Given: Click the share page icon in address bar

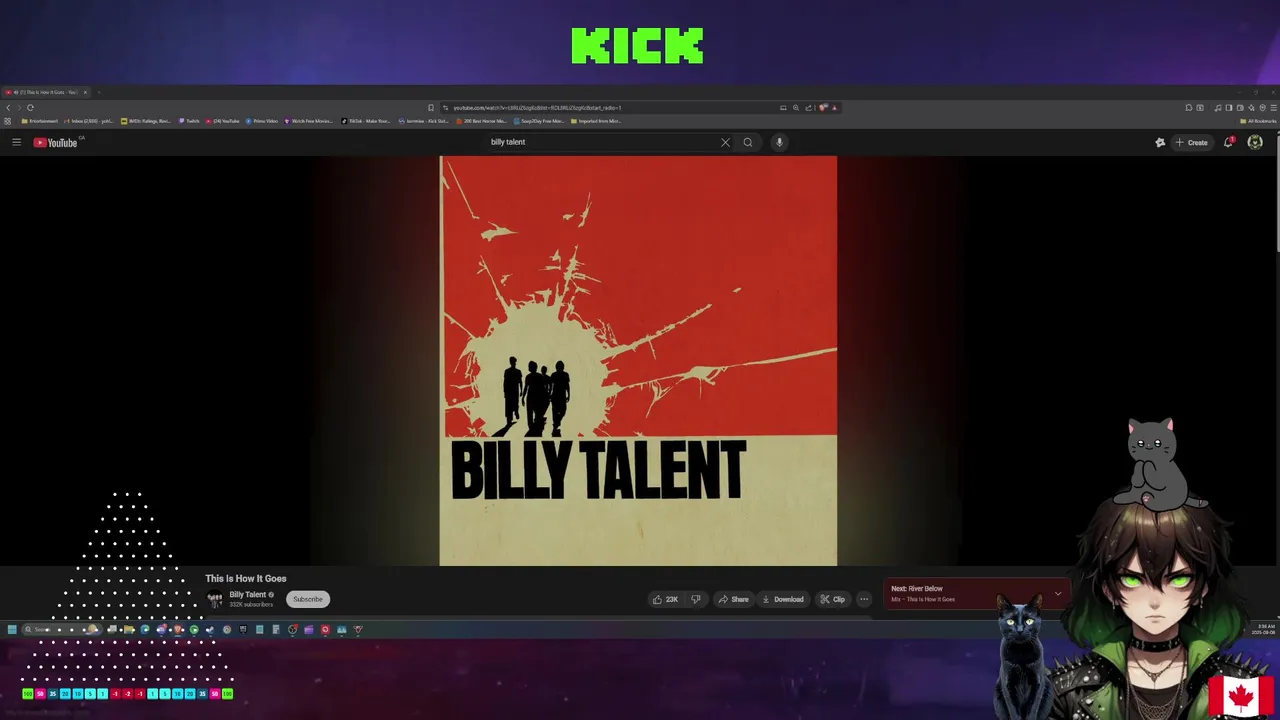Looking at the screenshot, I should pos(809,107).
